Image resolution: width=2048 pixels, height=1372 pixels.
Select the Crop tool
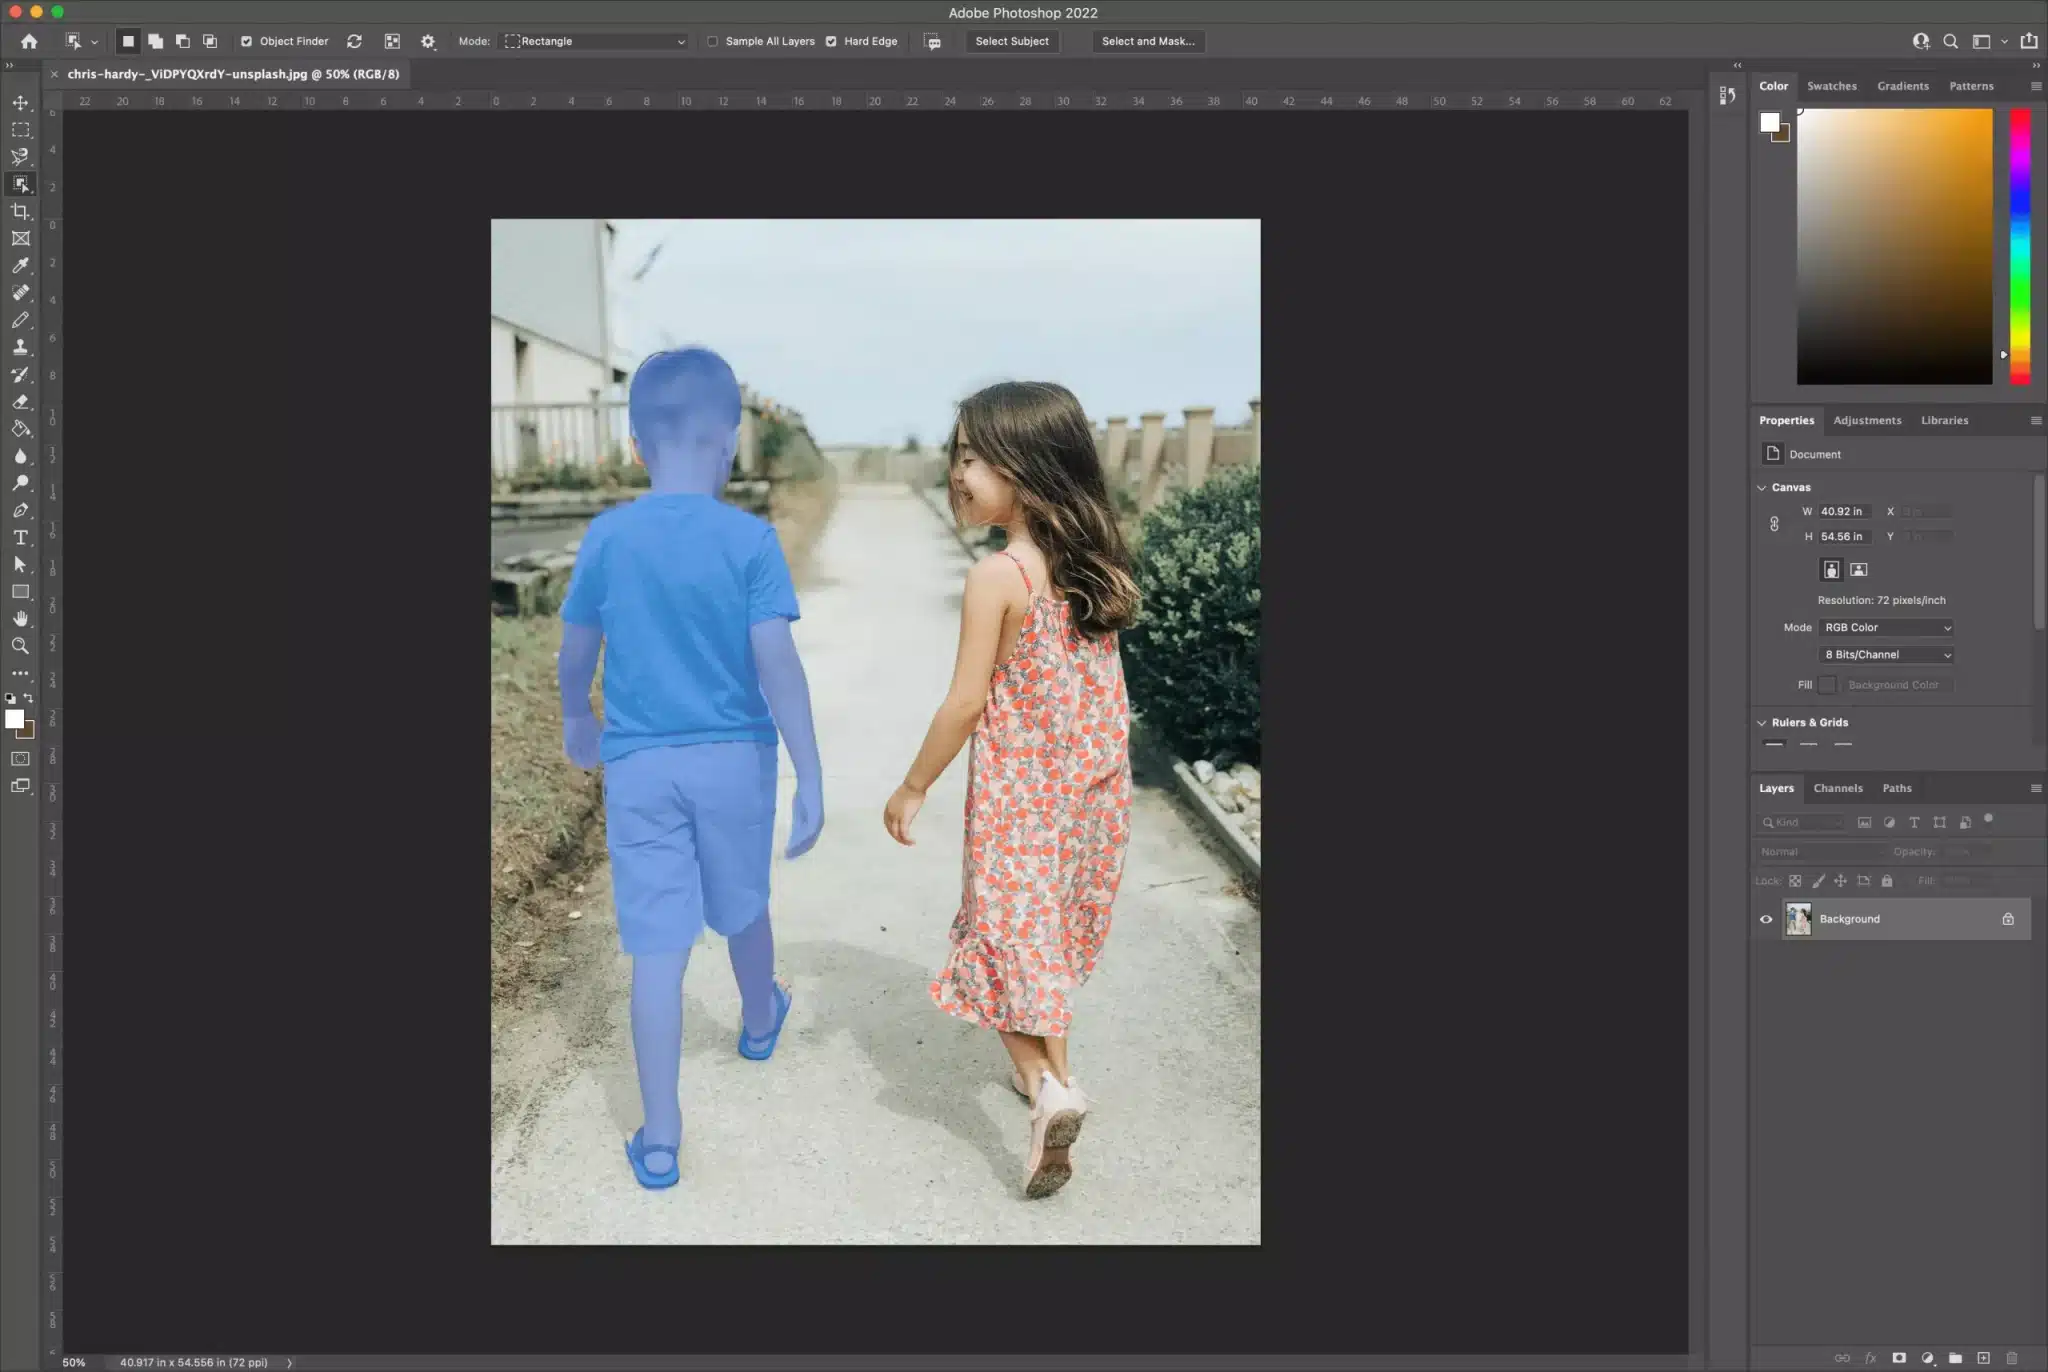click(x=20, y=210)
